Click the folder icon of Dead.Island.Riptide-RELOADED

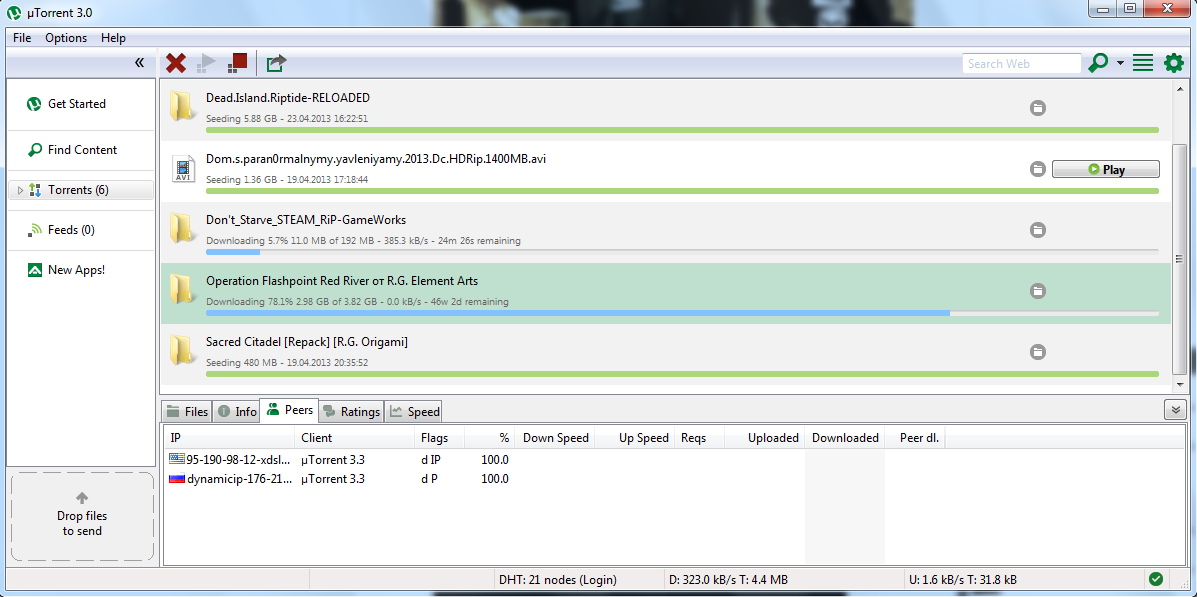(182, 106)
